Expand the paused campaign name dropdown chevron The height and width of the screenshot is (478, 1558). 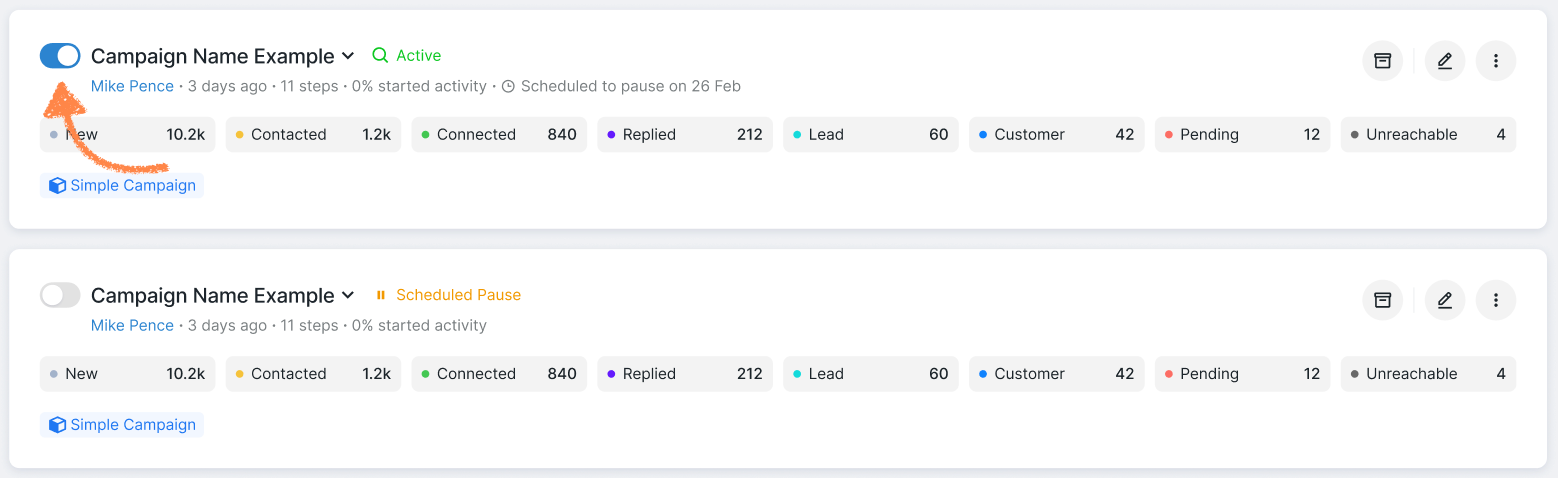(348, 295)
